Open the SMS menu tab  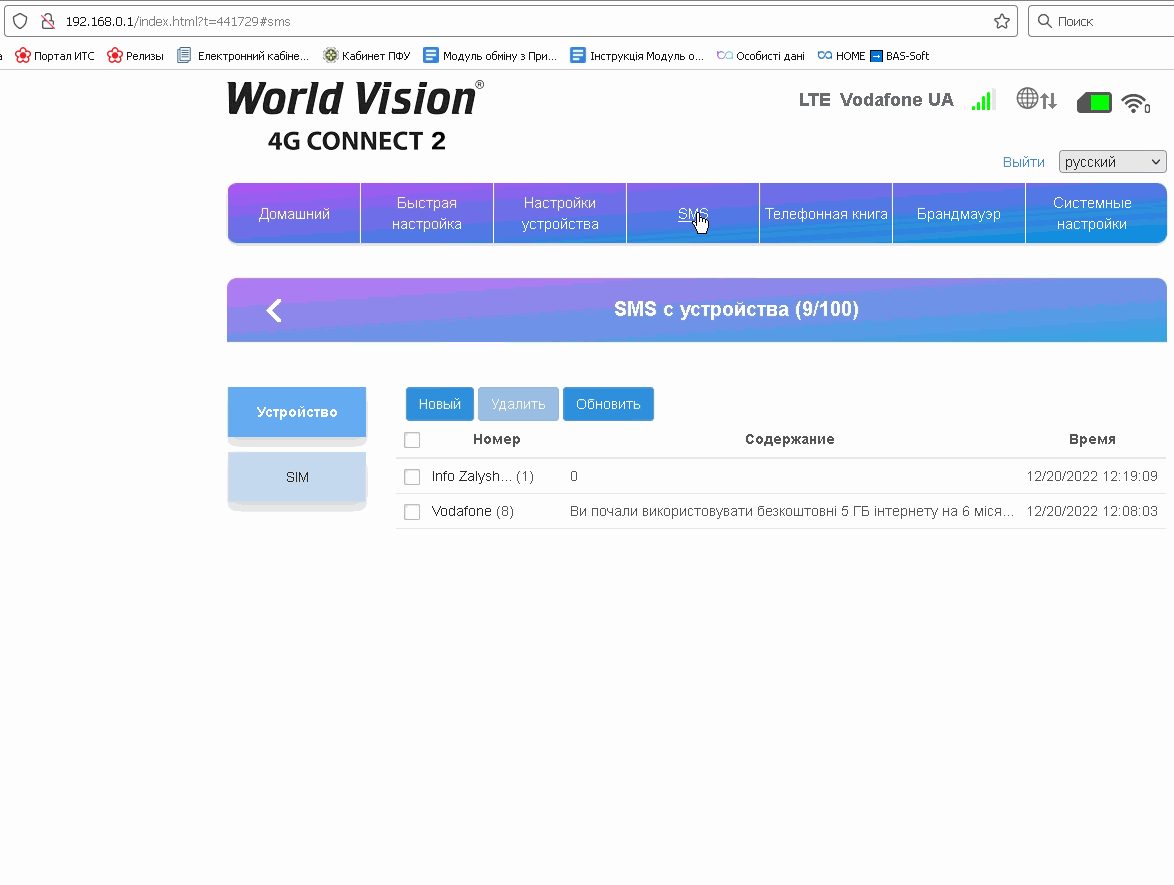693,213
